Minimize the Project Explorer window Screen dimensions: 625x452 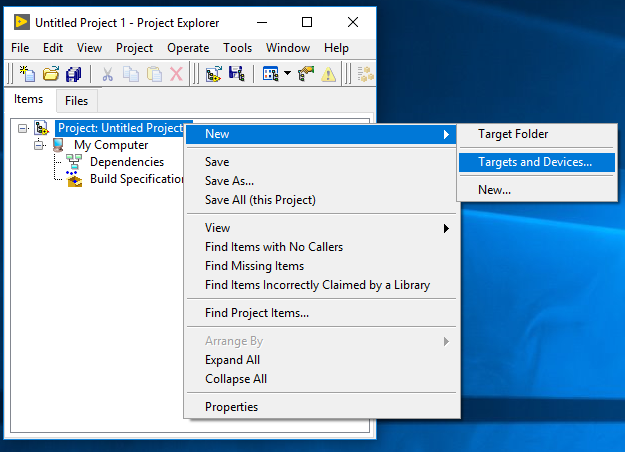262,22
